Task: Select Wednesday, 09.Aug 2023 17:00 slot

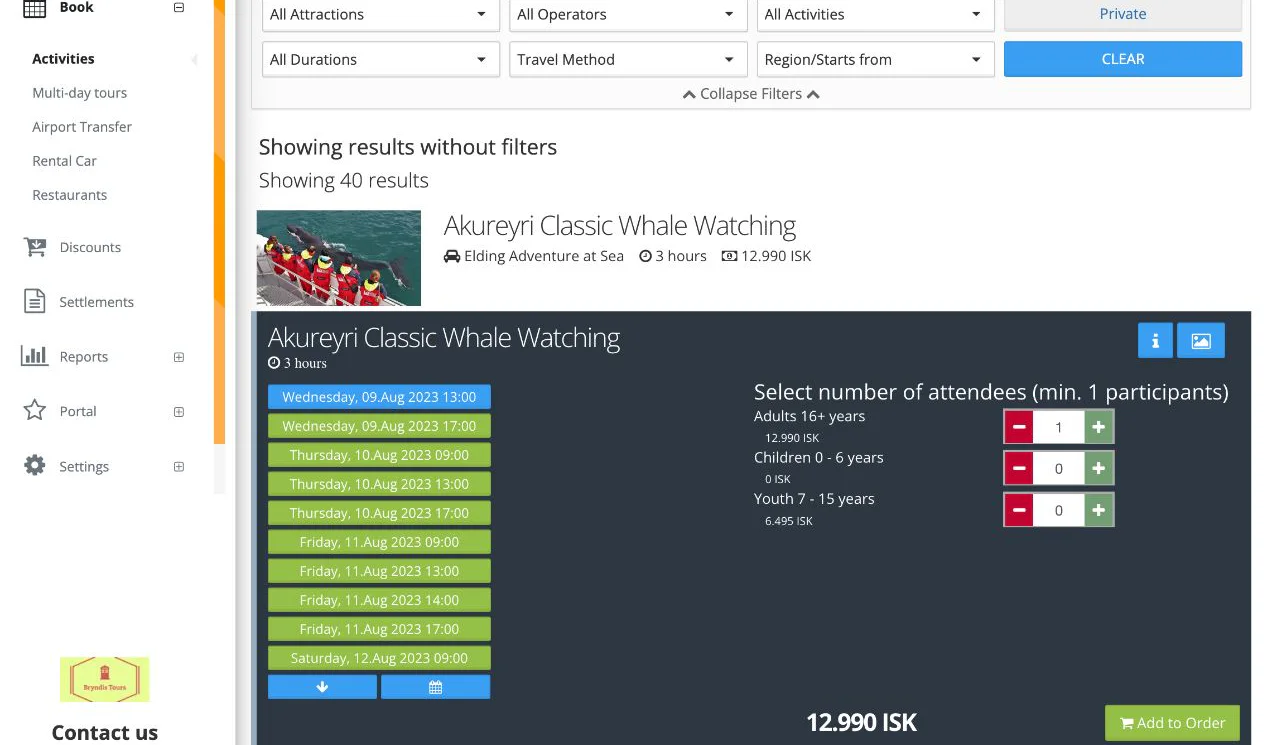Action: pyautogui.click(x=379, y=426)
